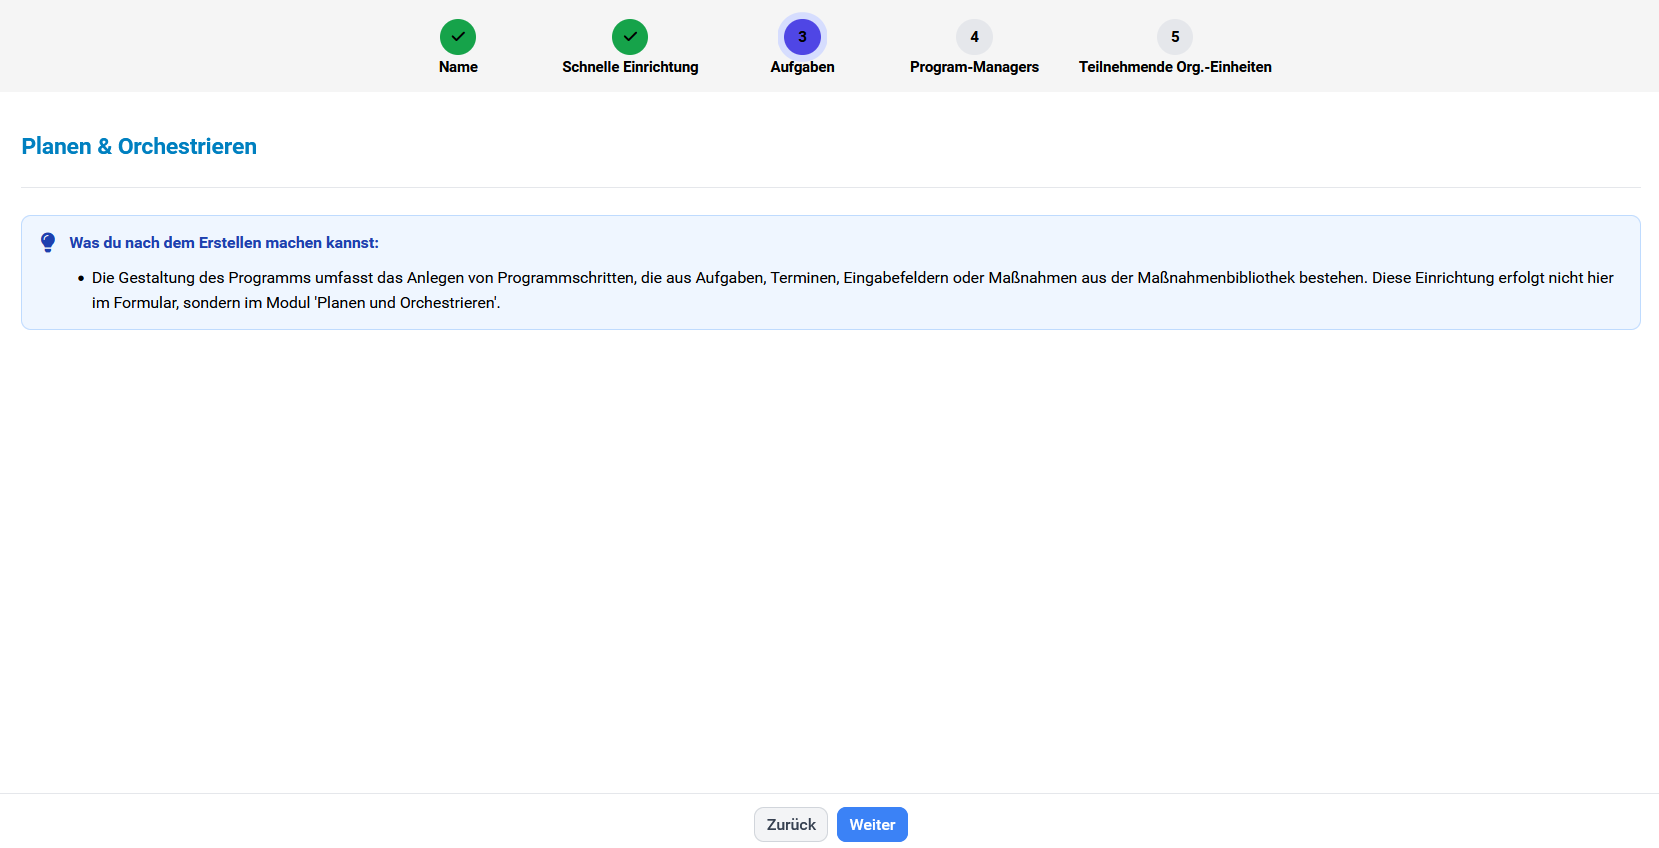Open the Teilnehmende Org.-Einheiten step label
Image resolution: width=1659 pixels, height=848 pixels.
pyautogui.click(x=1175, y=67)
